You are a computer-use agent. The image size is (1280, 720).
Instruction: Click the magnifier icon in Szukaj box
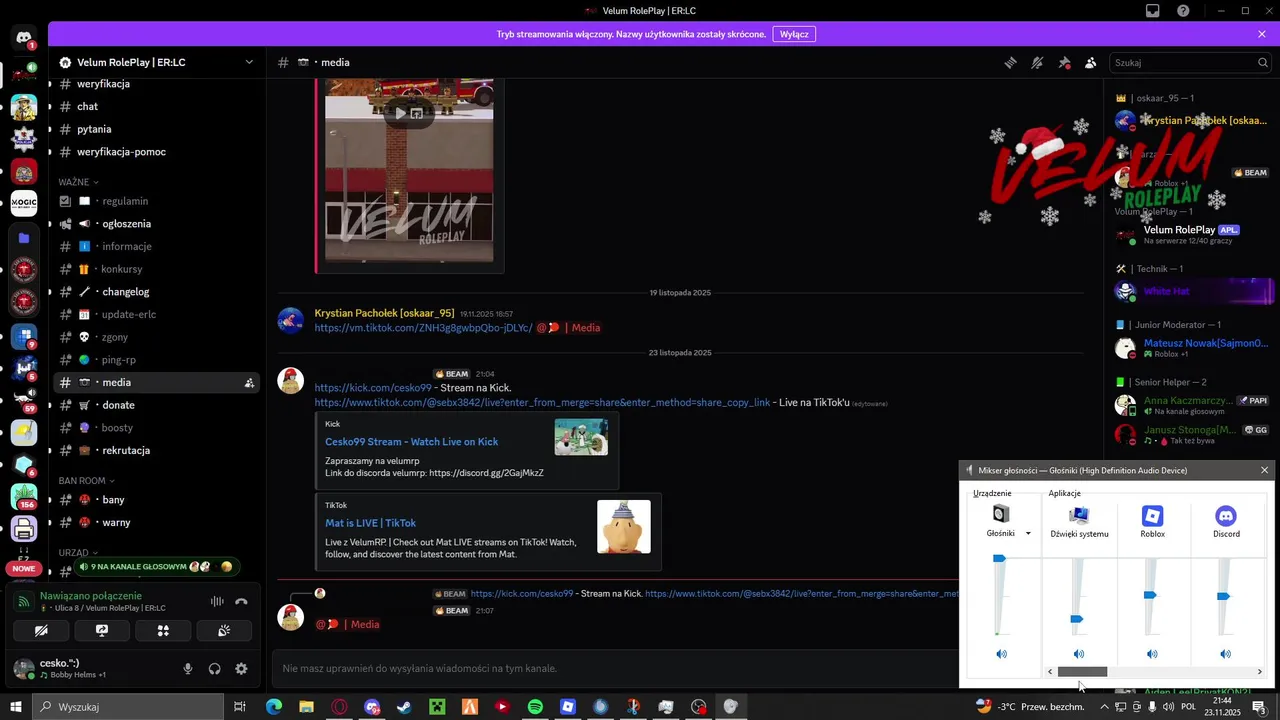(1263, 62)
